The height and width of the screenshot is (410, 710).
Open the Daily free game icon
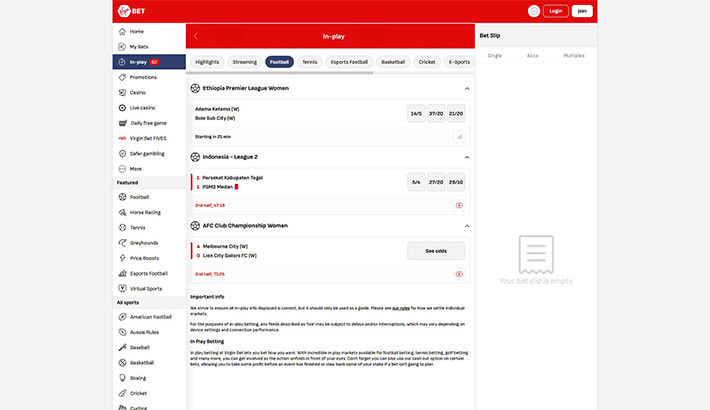click(x=123, y=123)
